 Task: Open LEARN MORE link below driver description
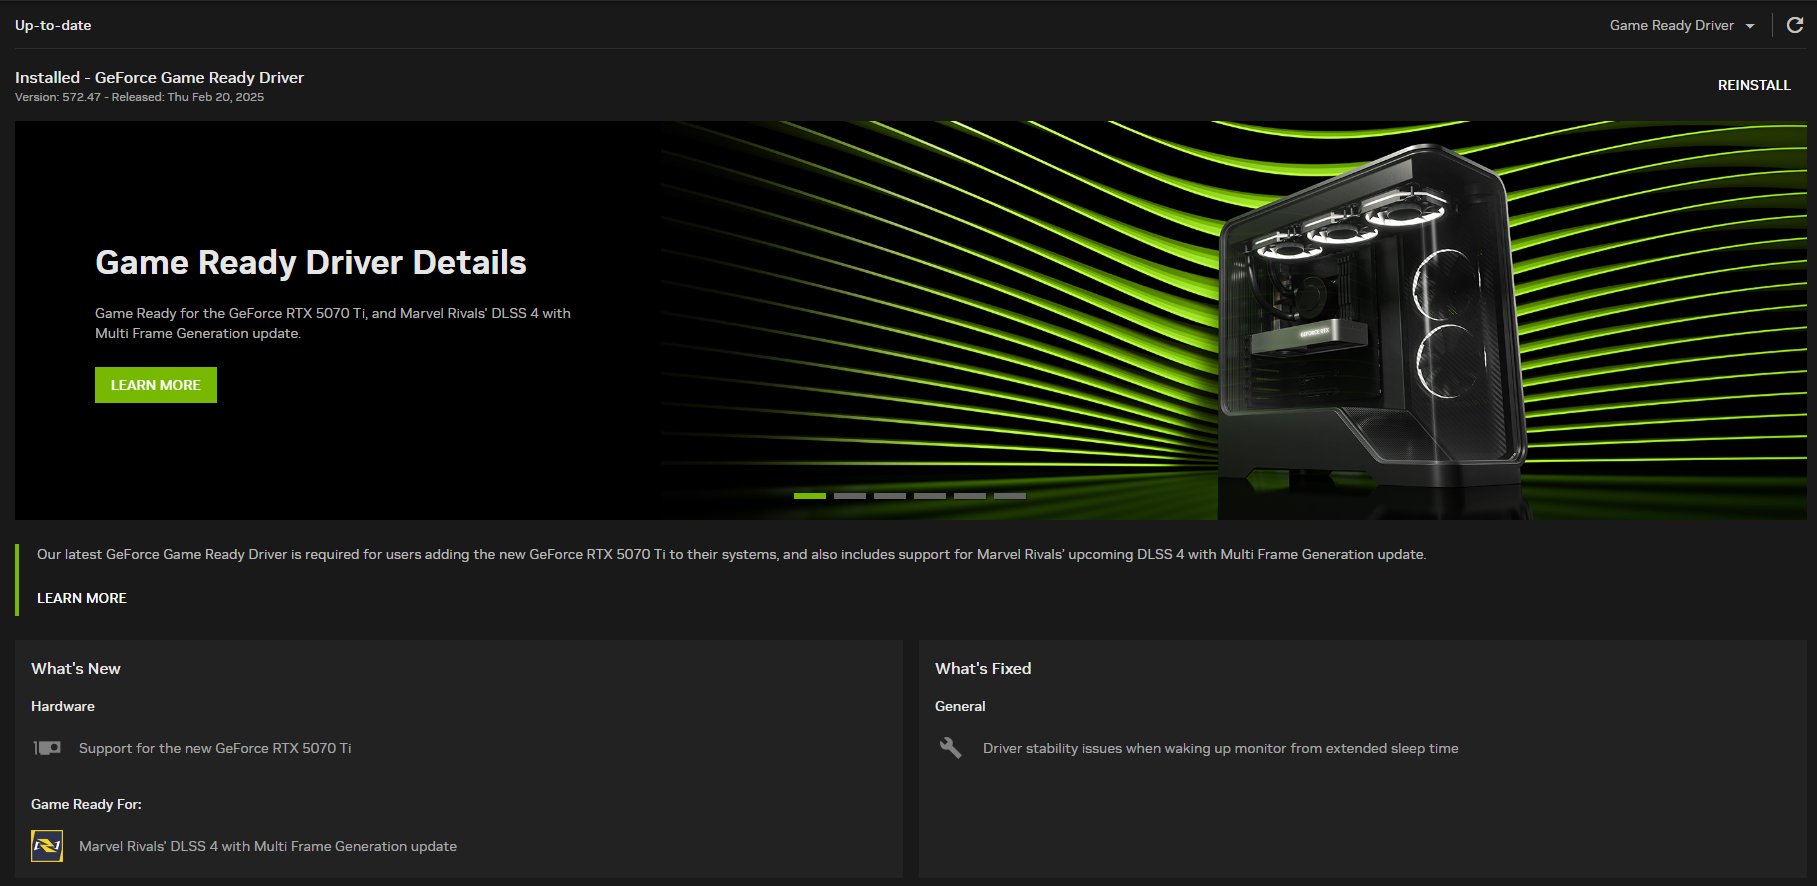82,598
